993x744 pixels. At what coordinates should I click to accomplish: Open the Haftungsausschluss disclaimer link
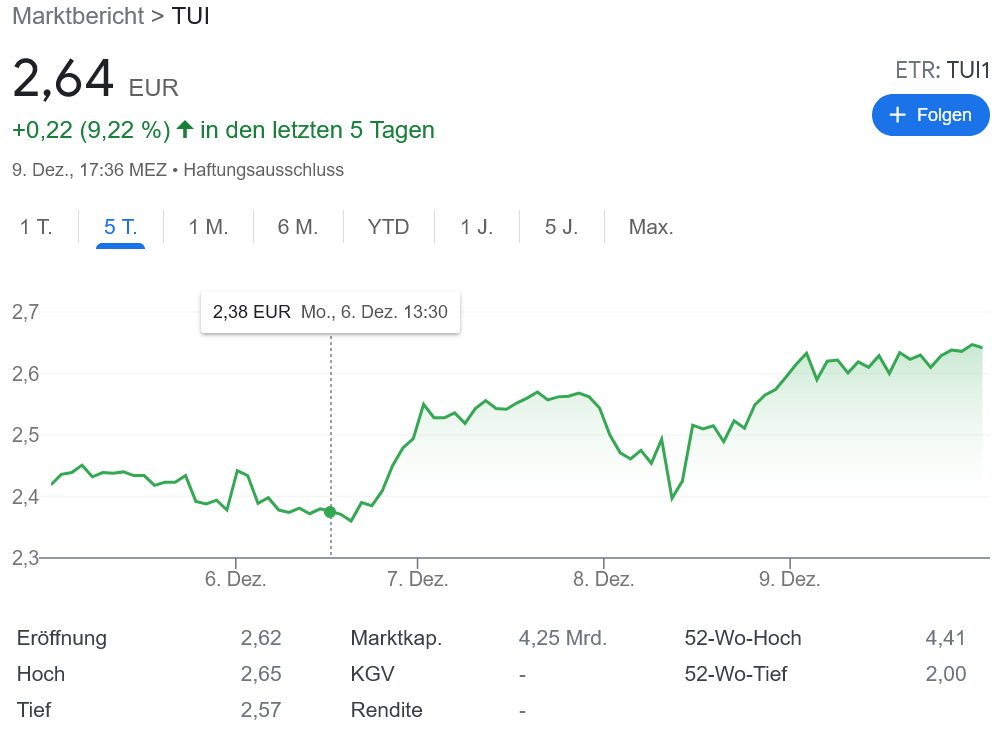[x=265, y=170]
